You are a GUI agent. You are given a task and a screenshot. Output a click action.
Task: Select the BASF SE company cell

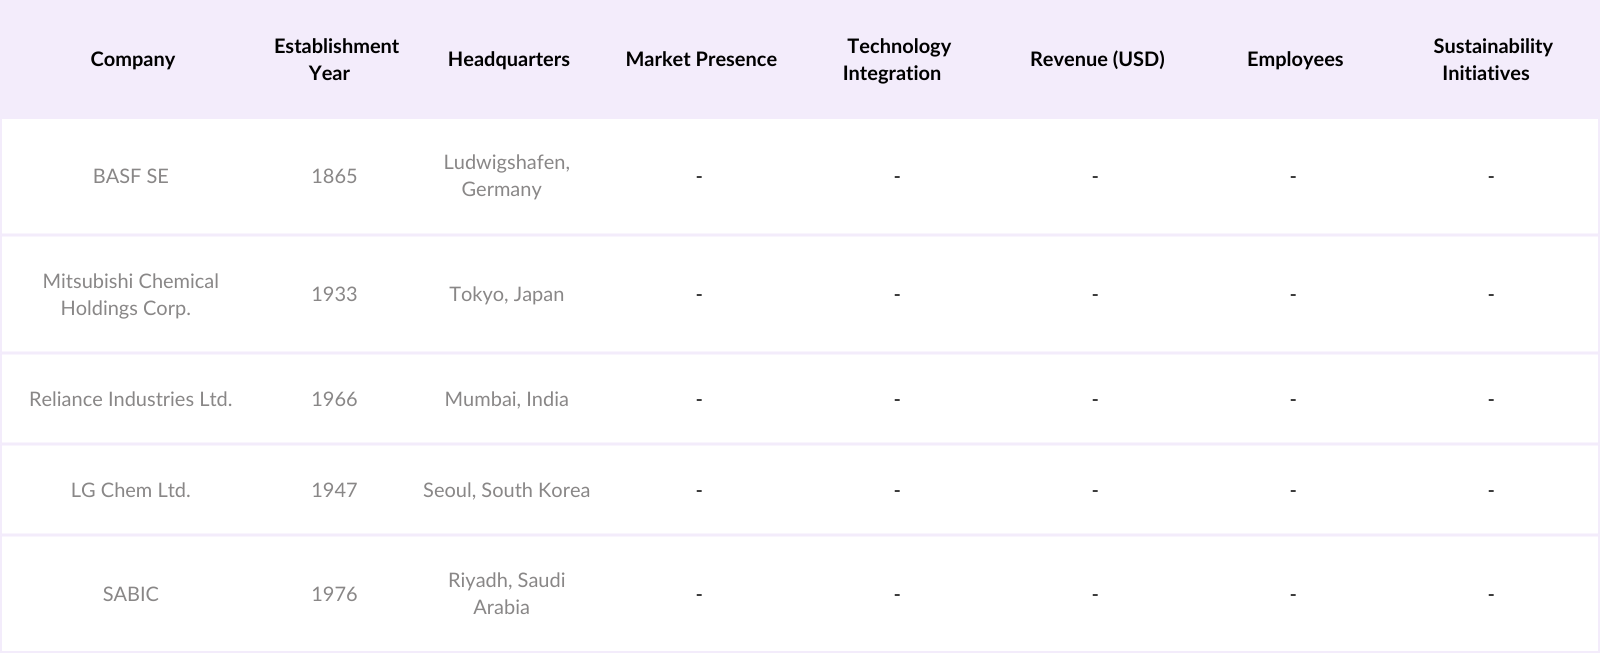click(x=131, y=176)
